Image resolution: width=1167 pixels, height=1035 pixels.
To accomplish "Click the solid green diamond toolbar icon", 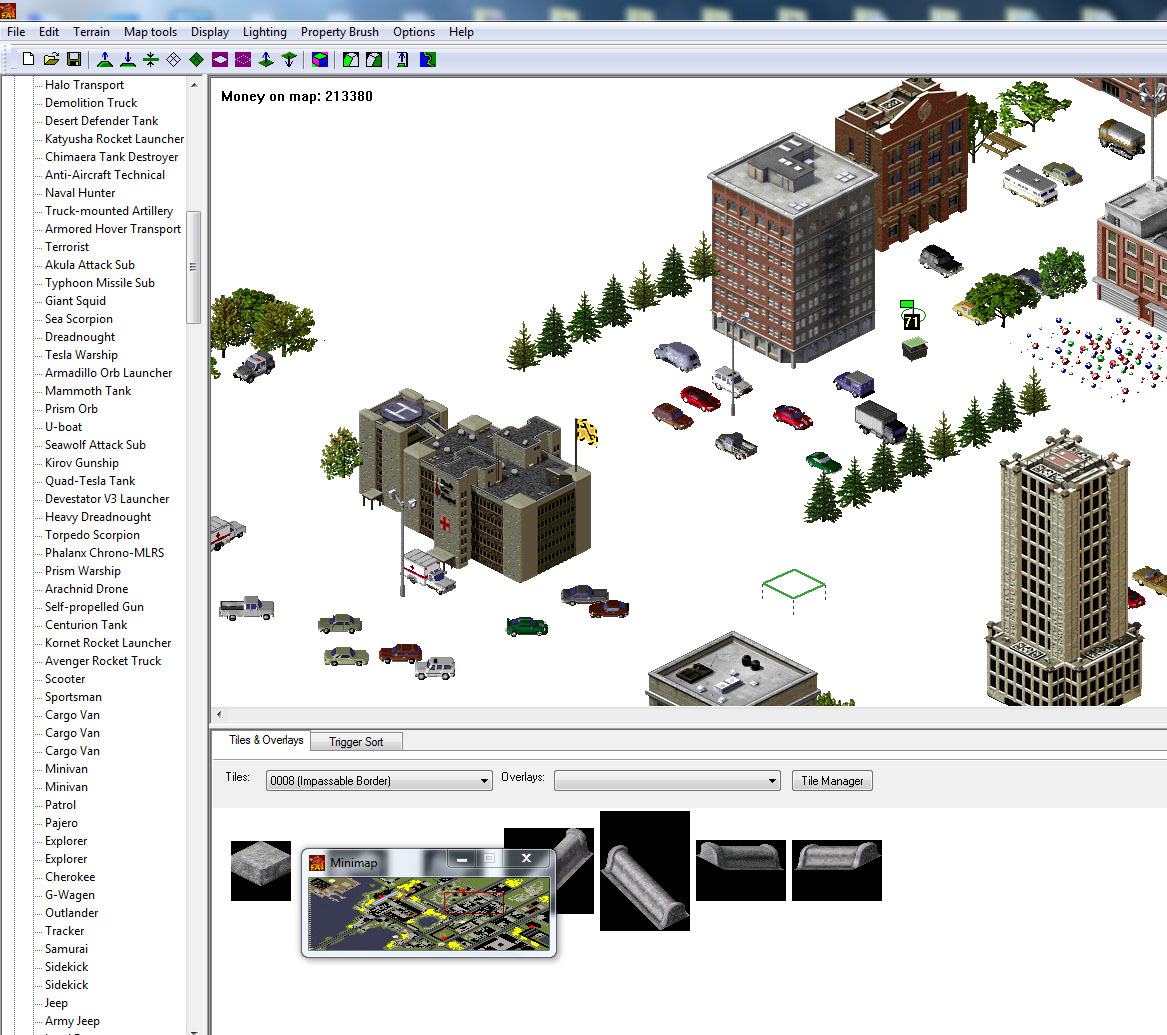I will 196,60.
